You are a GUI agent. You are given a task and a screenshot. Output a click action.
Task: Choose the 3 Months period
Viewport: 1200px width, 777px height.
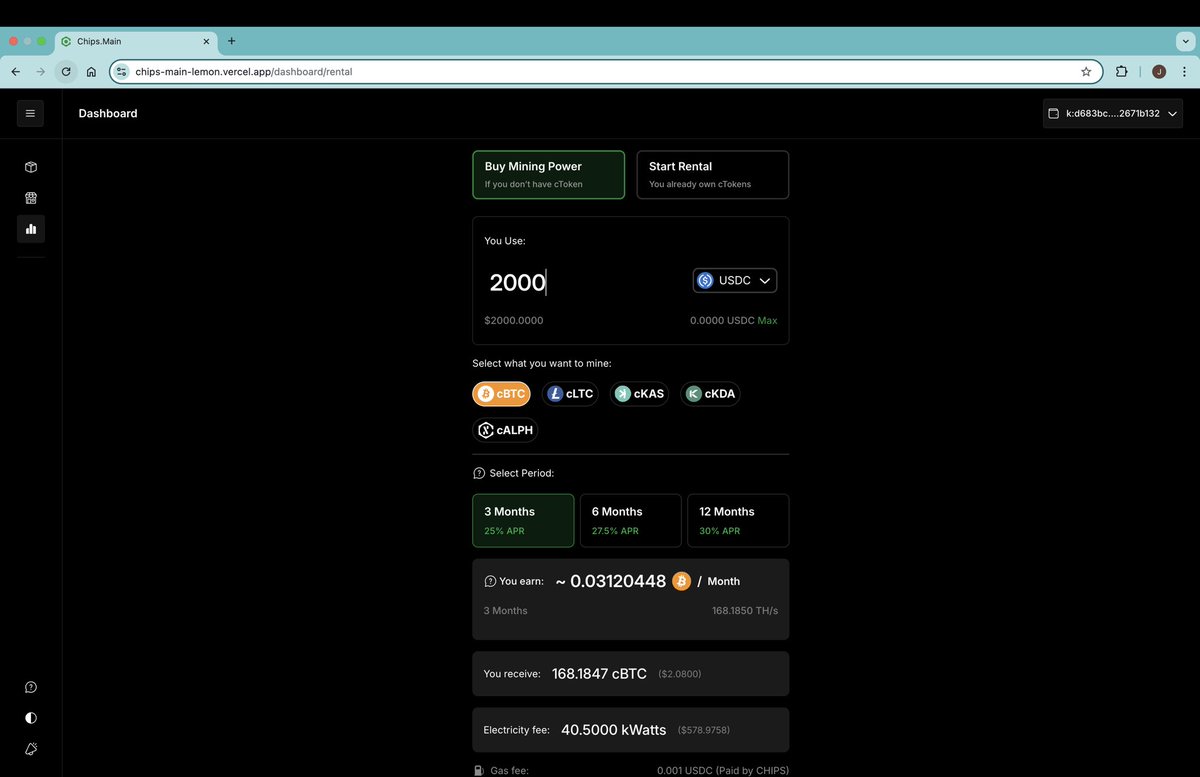tap(523, 520)
